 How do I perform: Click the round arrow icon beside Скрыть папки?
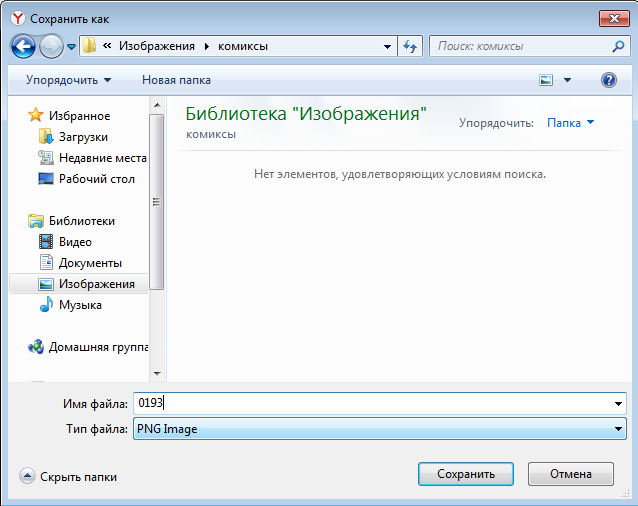(x=27, y=475)
